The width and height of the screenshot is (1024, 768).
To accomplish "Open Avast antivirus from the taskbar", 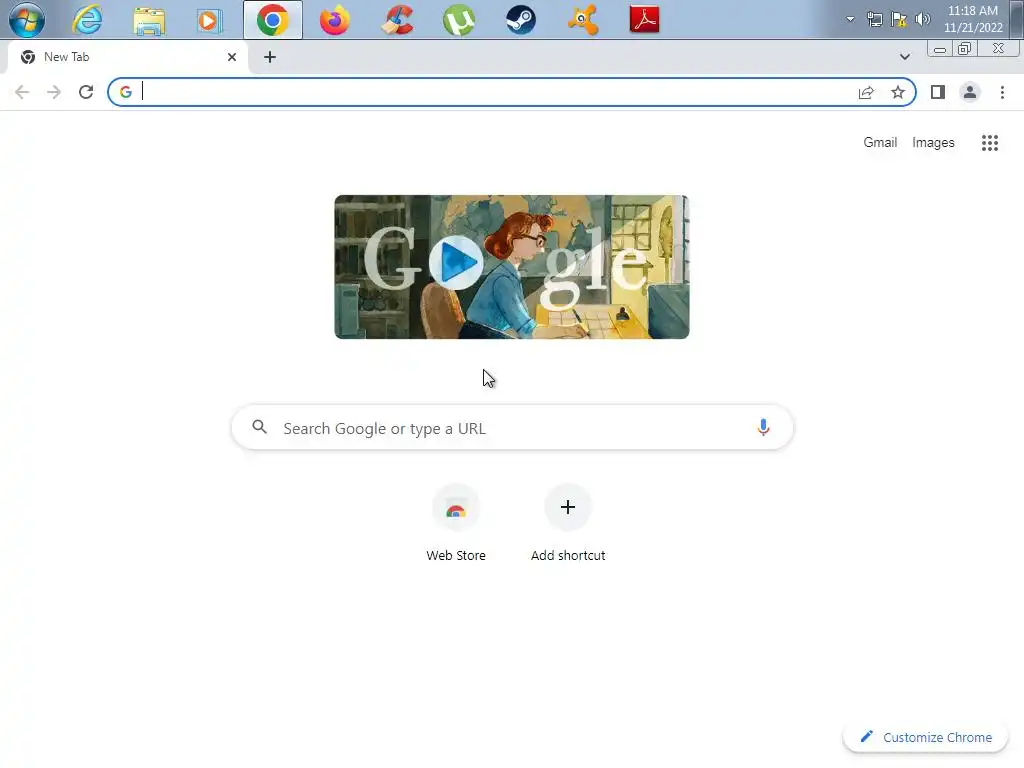I will (583, 20).
